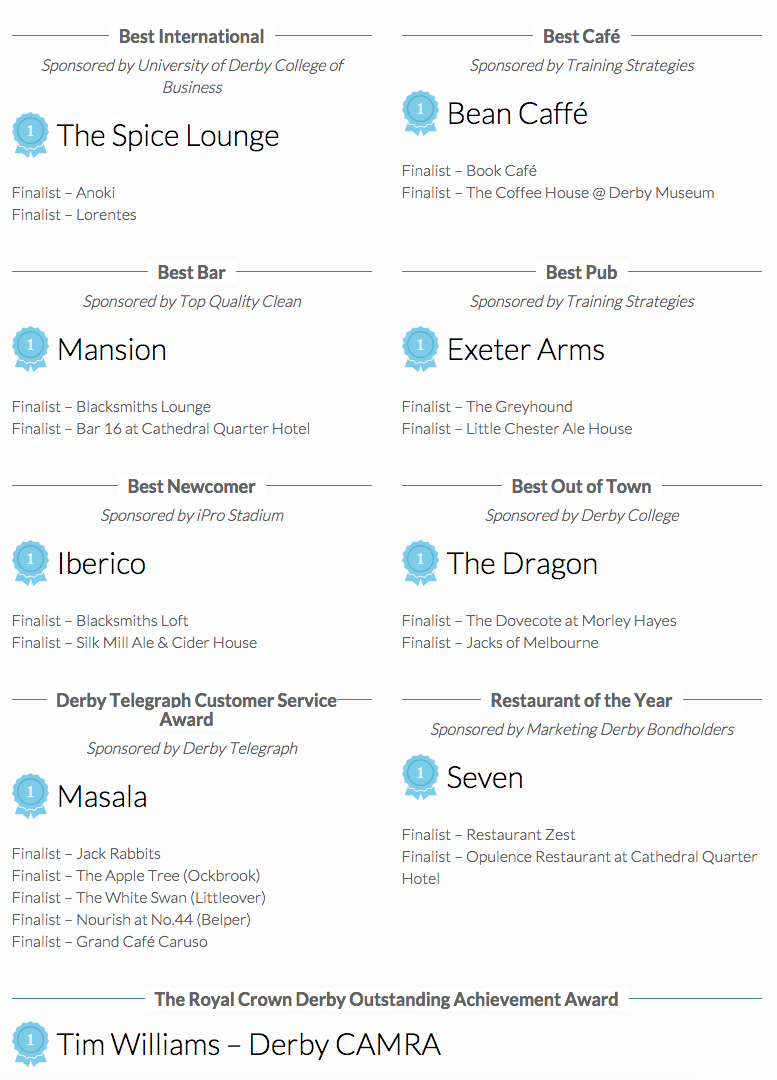Screen dimensions: 777x1080
Task: Click the ribbon beside Tim Williams – Derby CAMRA
Action: coord(30,1042)
